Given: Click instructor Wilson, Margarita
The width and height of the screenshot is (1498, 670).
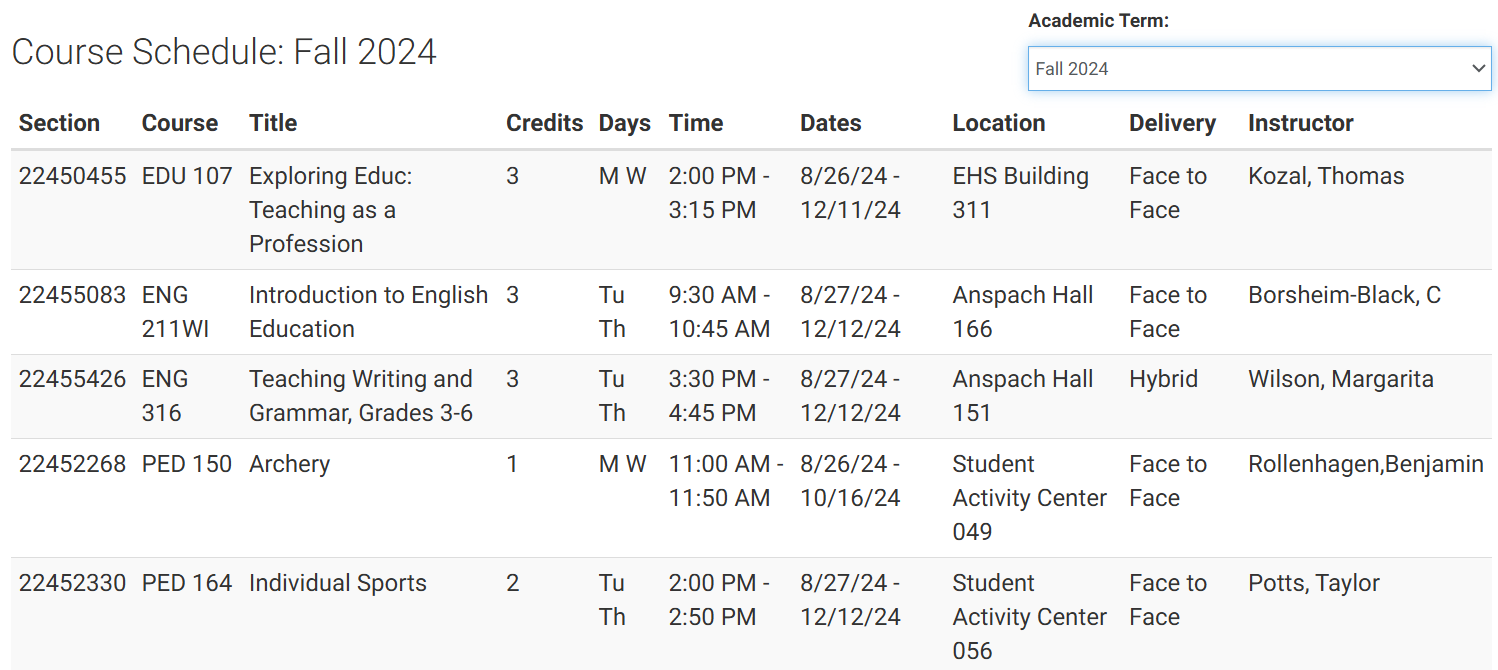Looking at the screenshot, I should tap(1340, 379).
